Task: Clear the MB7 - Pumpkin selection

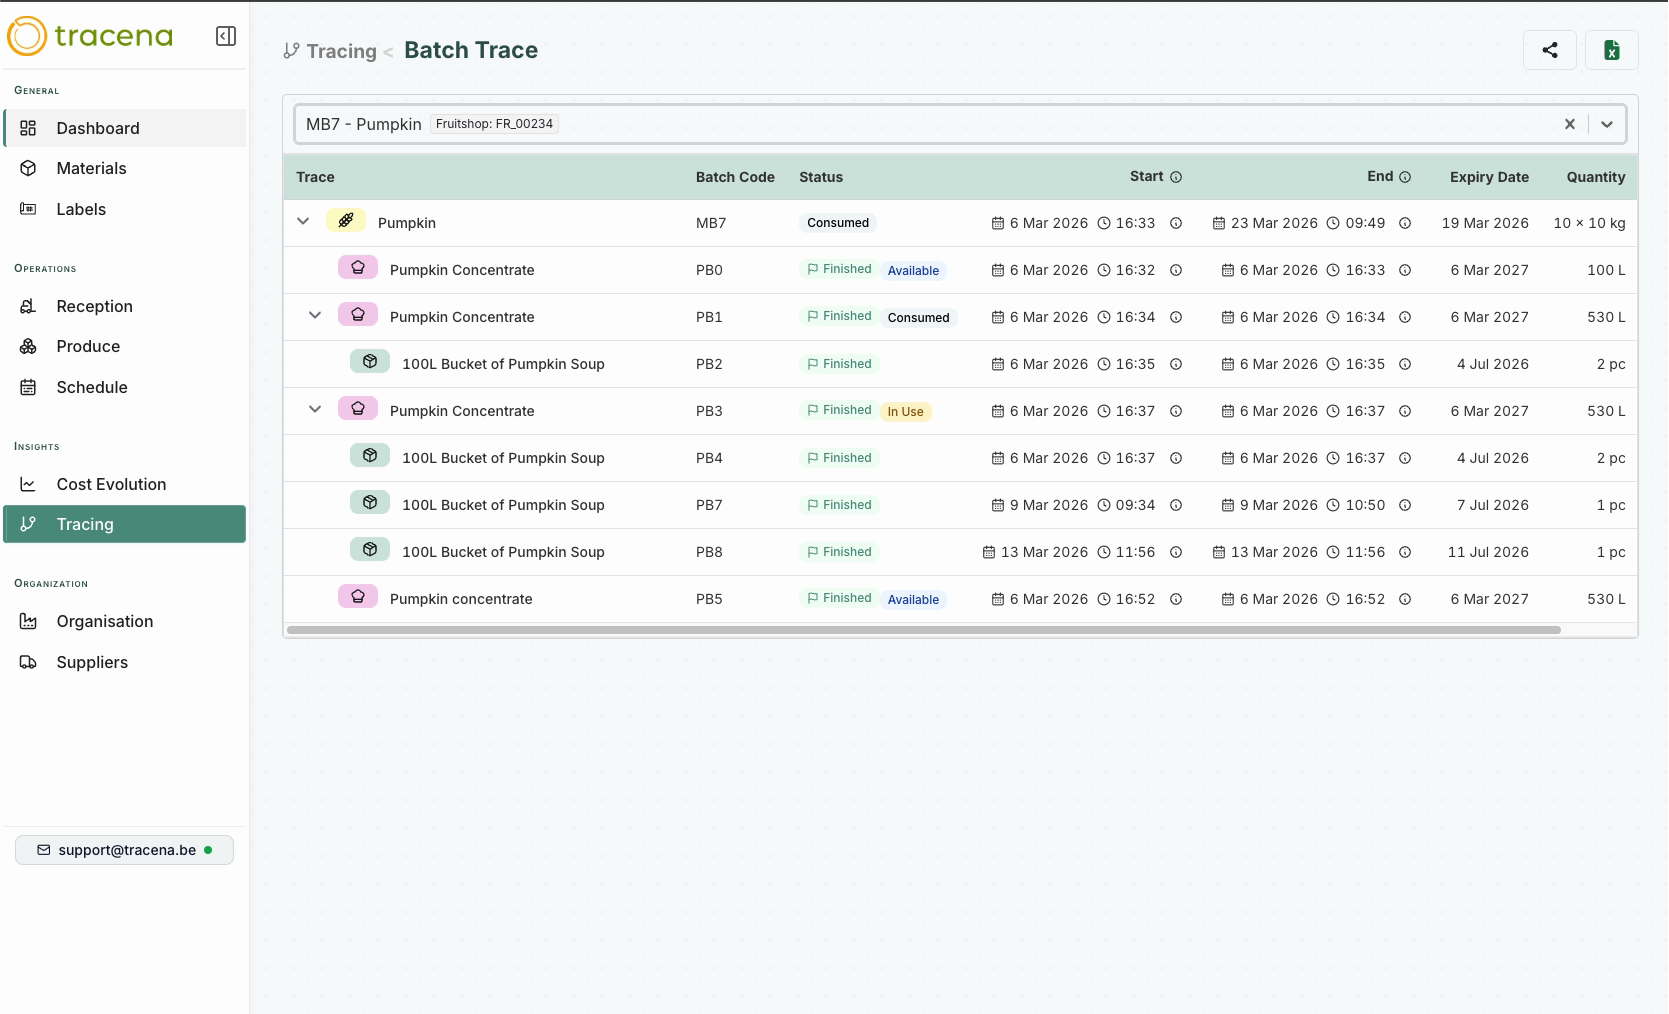Action: pos(1569,124)
